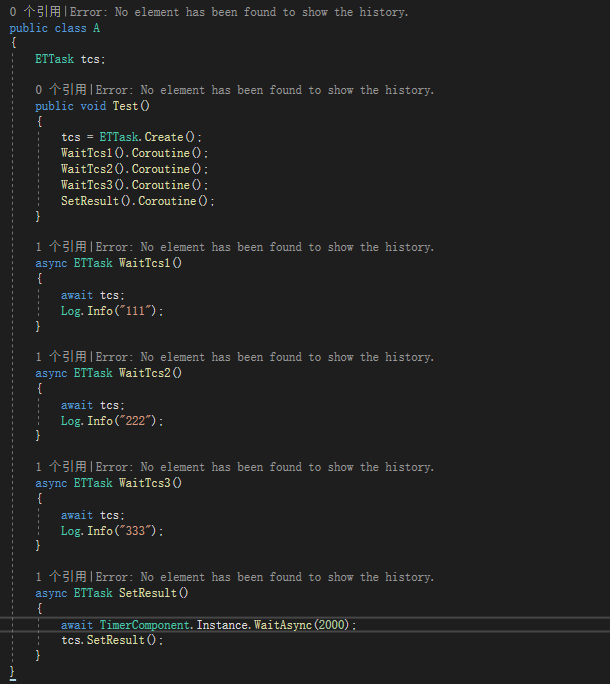Click the 'async ETTask WaitTcs3()' signature
Image resolution: width=610 pixels, height=684 pixels.
[x=109, y=483]
